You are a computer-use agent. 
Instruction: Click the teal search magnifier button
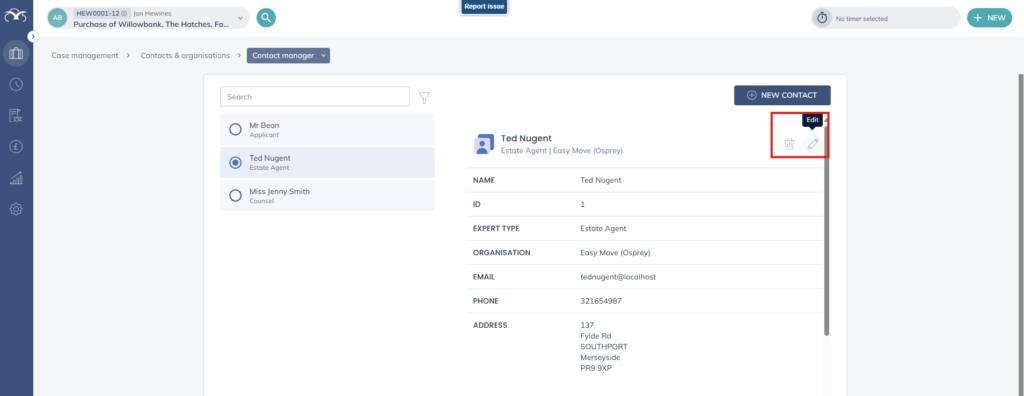[266, 18]
